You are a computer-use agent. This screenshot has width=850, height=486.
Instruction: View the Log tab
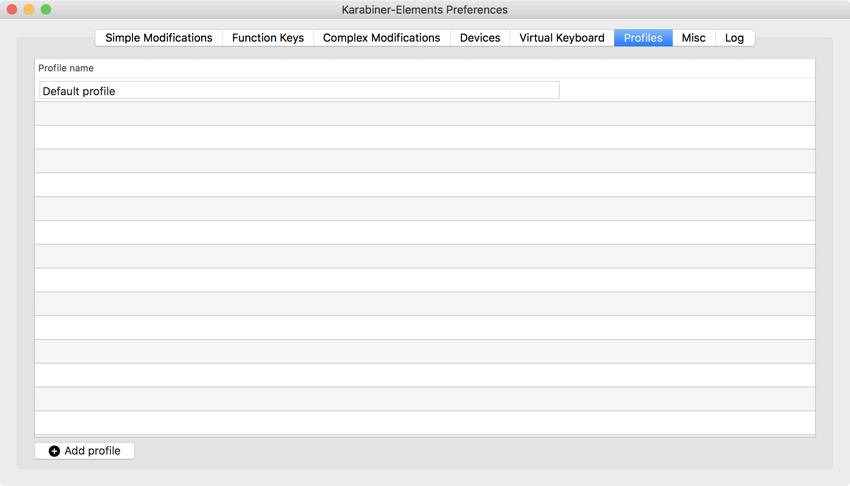point(734,38)
